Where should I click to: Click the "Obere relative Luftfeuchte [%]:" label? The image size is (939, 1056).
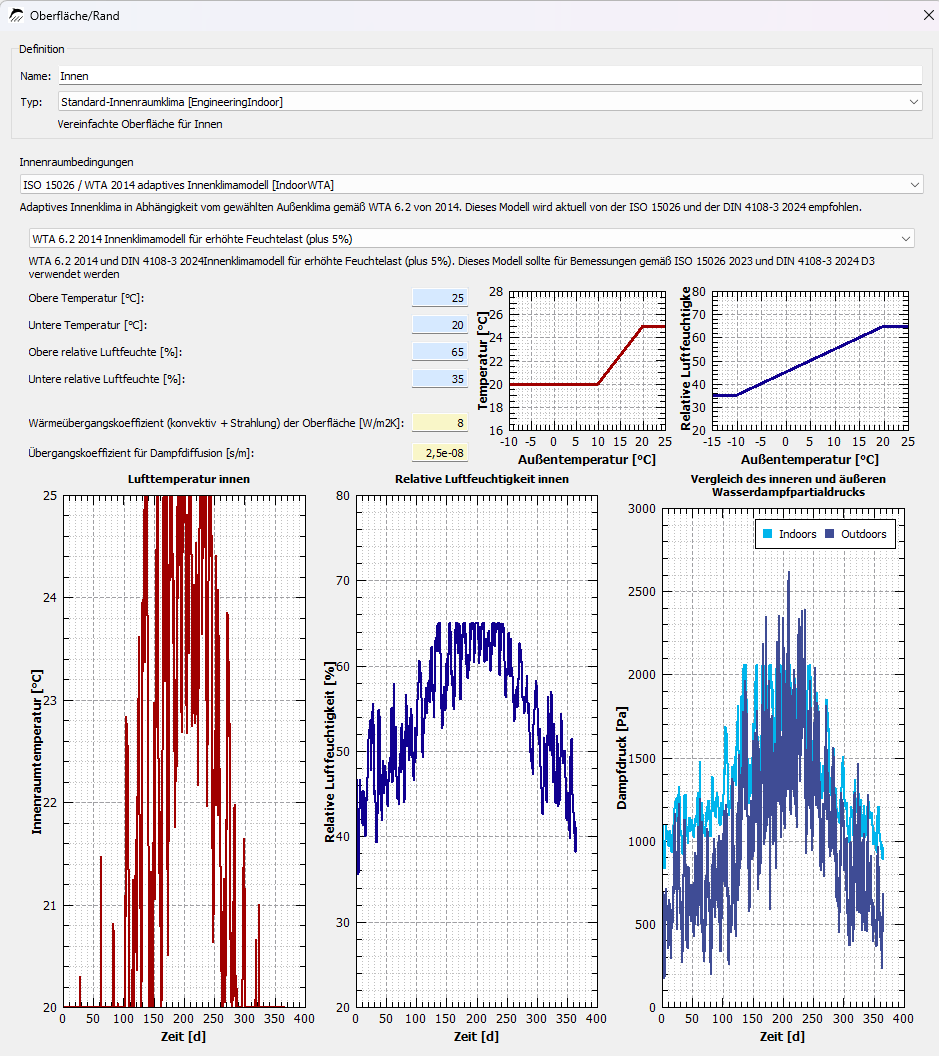[105, 352]
